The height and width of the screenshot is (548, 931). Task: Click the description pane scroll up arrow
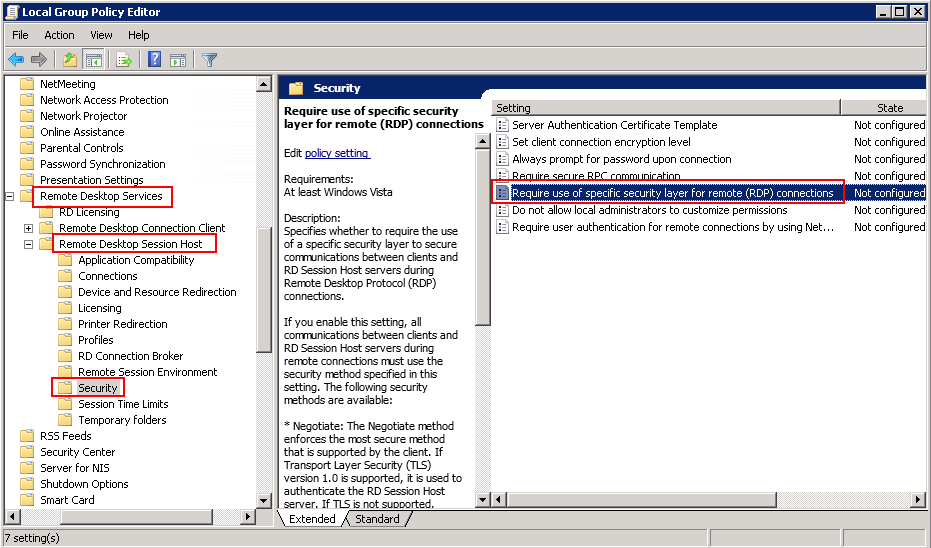tap(483, 141)
